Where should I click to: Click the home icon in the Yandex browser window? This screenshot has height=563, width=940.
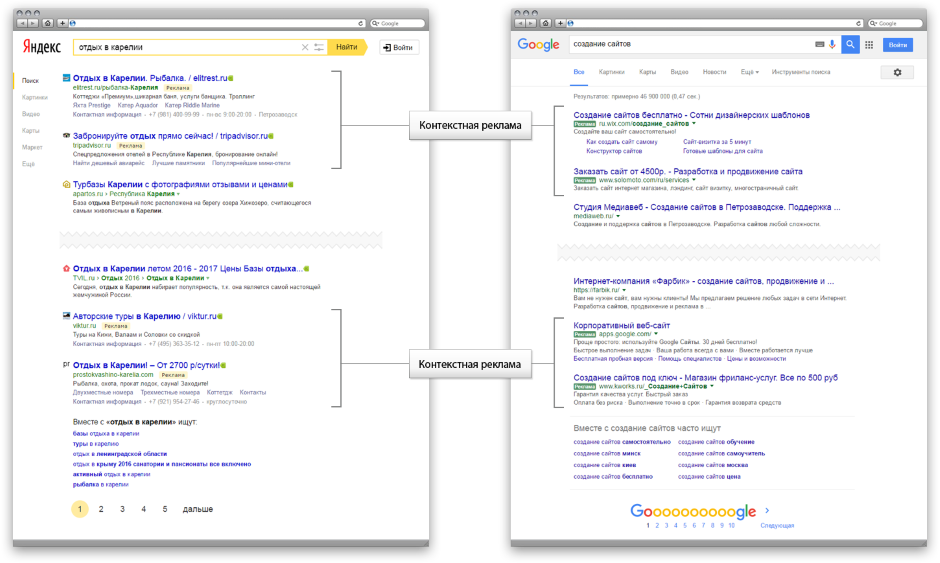click(x=48, y=23)
